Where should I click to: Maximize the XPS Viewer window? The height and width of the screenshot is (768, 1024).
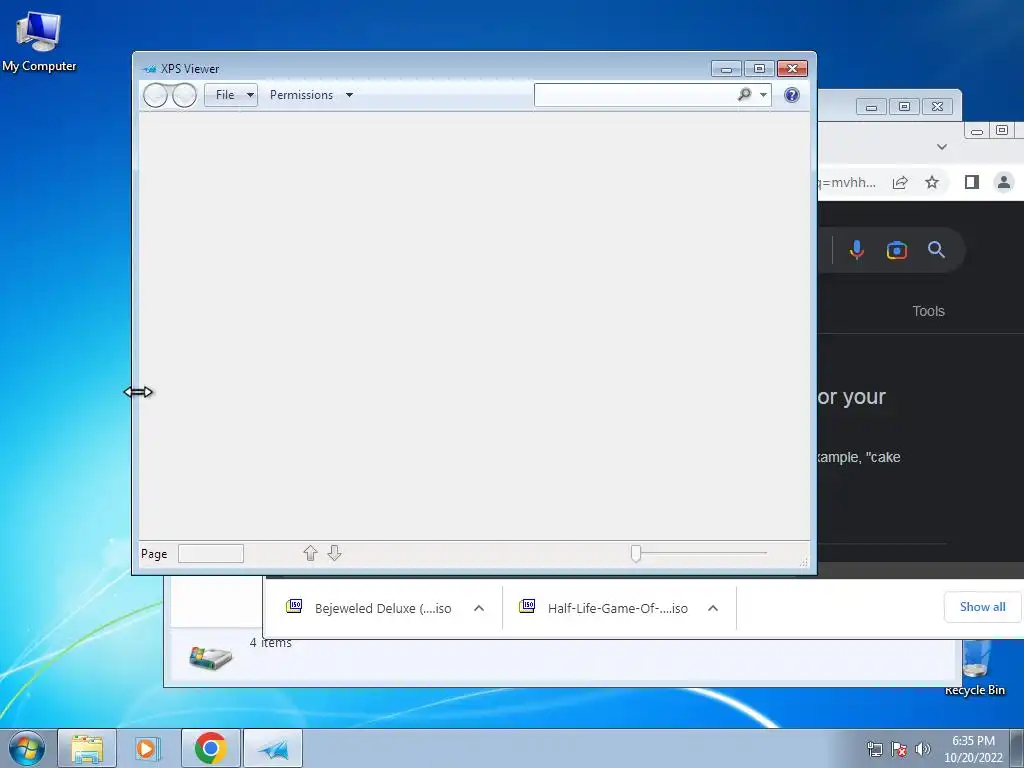tap(759, 69)
